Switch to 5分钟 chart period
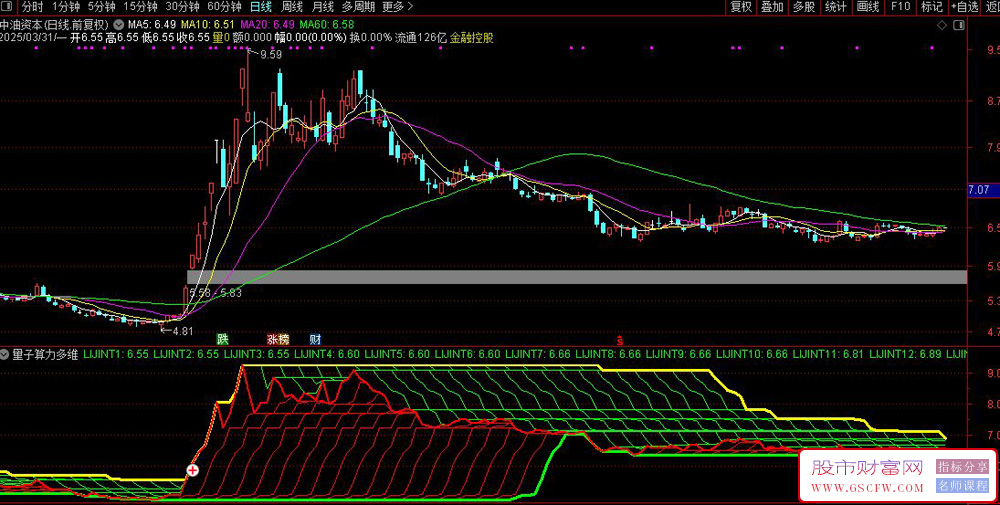1000x505 pixels. [x=101, y=7]
